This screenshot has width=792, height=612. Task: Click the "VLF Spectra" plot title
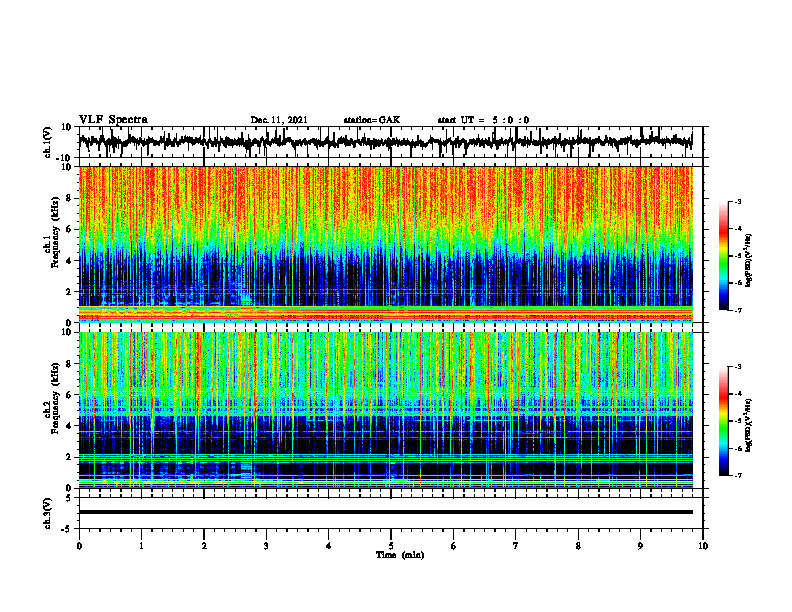(x=113, y=120)
